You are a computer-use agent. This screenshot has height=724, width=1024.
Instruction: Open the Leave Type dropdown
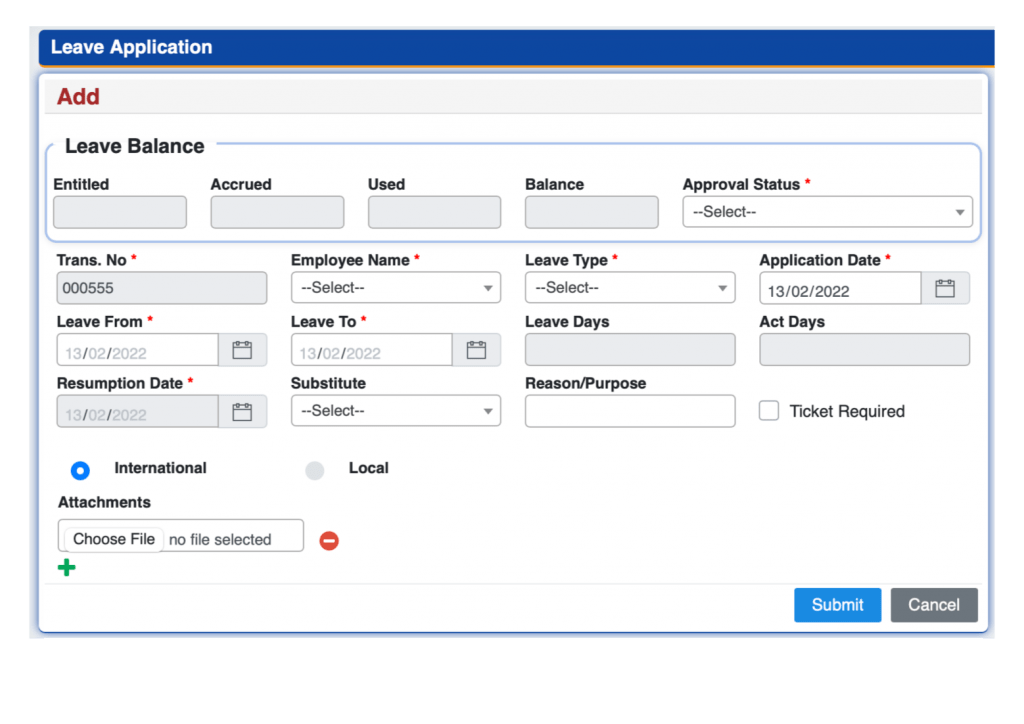click(629, 287)
